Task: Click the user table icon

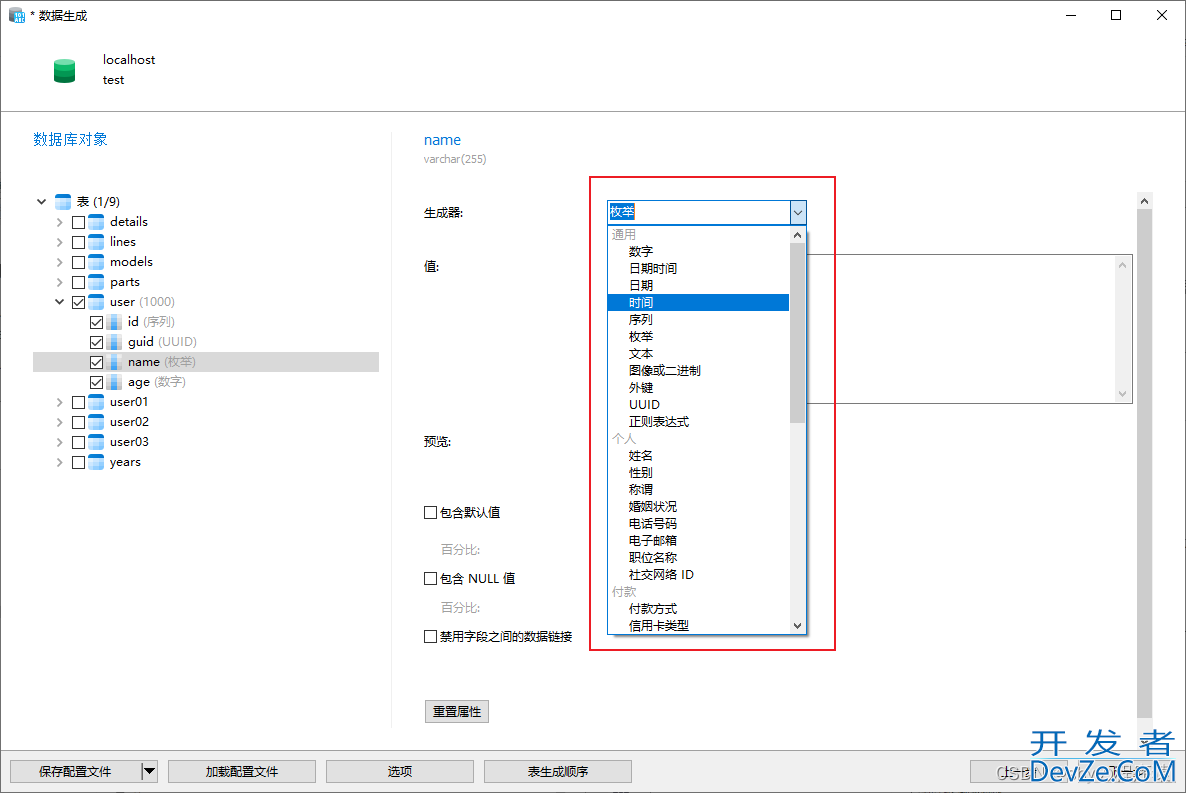Action: (x=96, y=302)
